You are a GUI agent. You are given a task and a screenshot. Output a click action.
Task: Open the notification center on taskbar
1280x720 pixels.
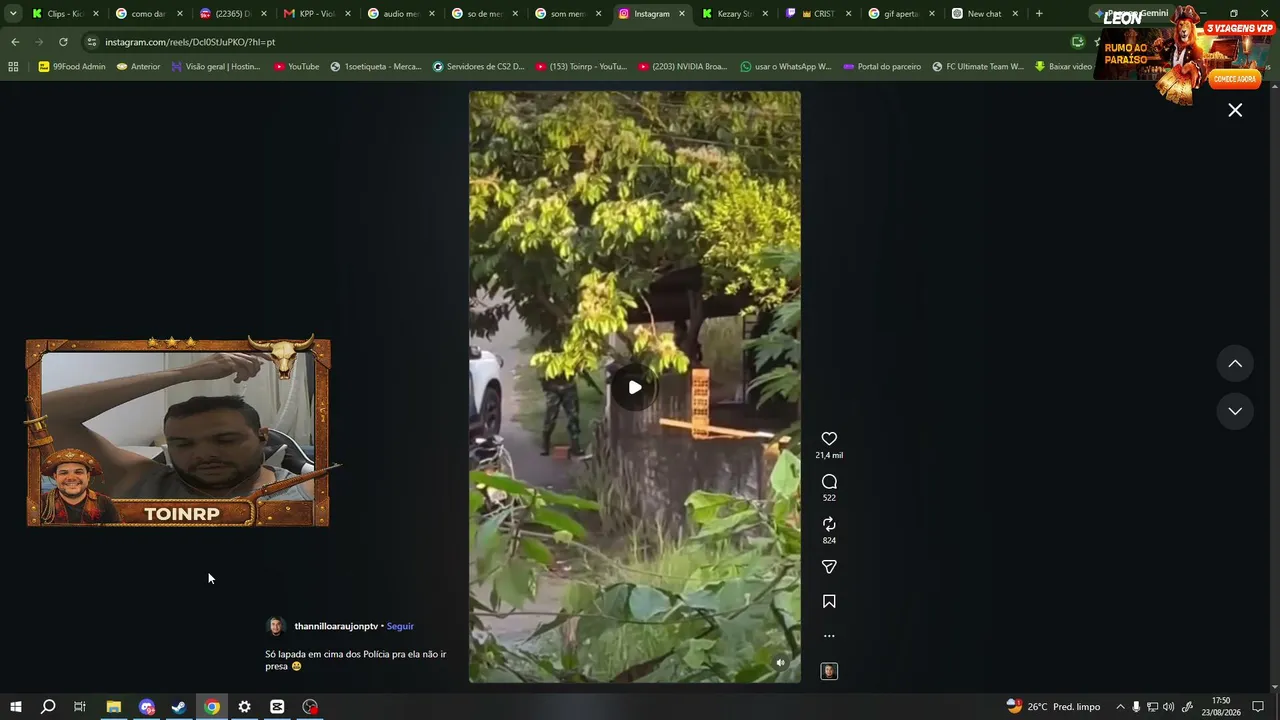tap(1258, 707)
